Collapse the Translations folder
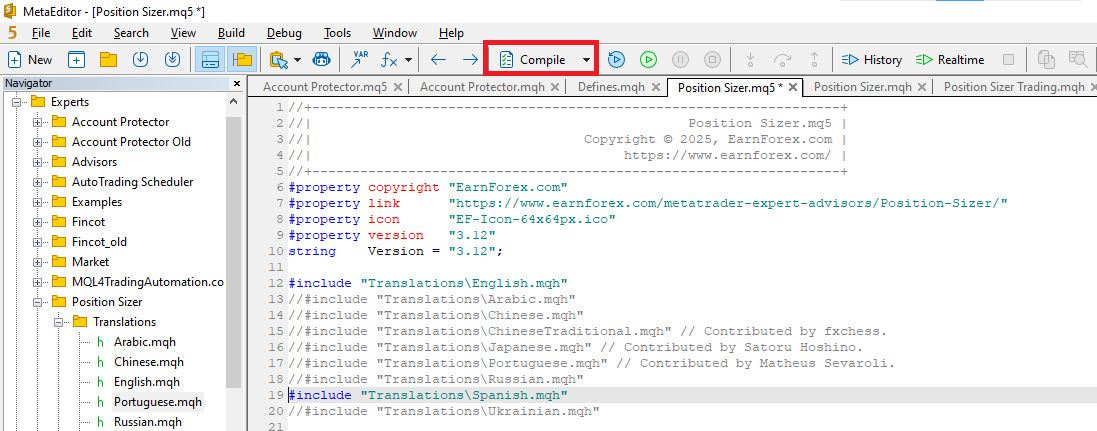 point(59,322)
